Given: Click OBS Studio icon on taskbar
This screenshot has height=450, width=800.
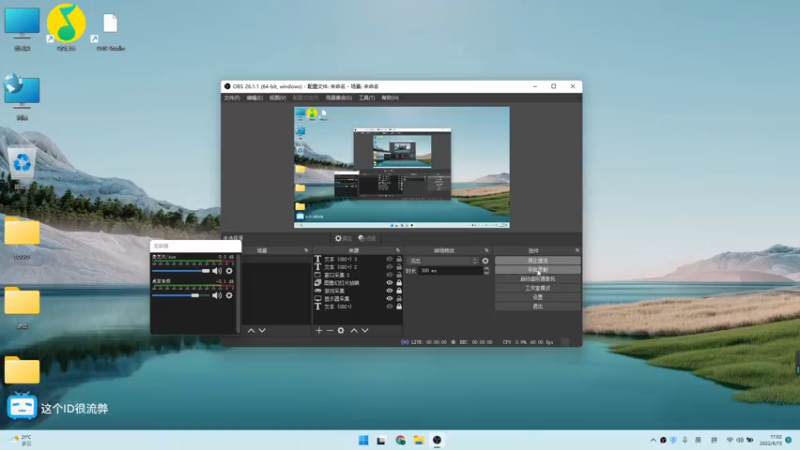Looking at the screenshot, I should click(437, 440).
